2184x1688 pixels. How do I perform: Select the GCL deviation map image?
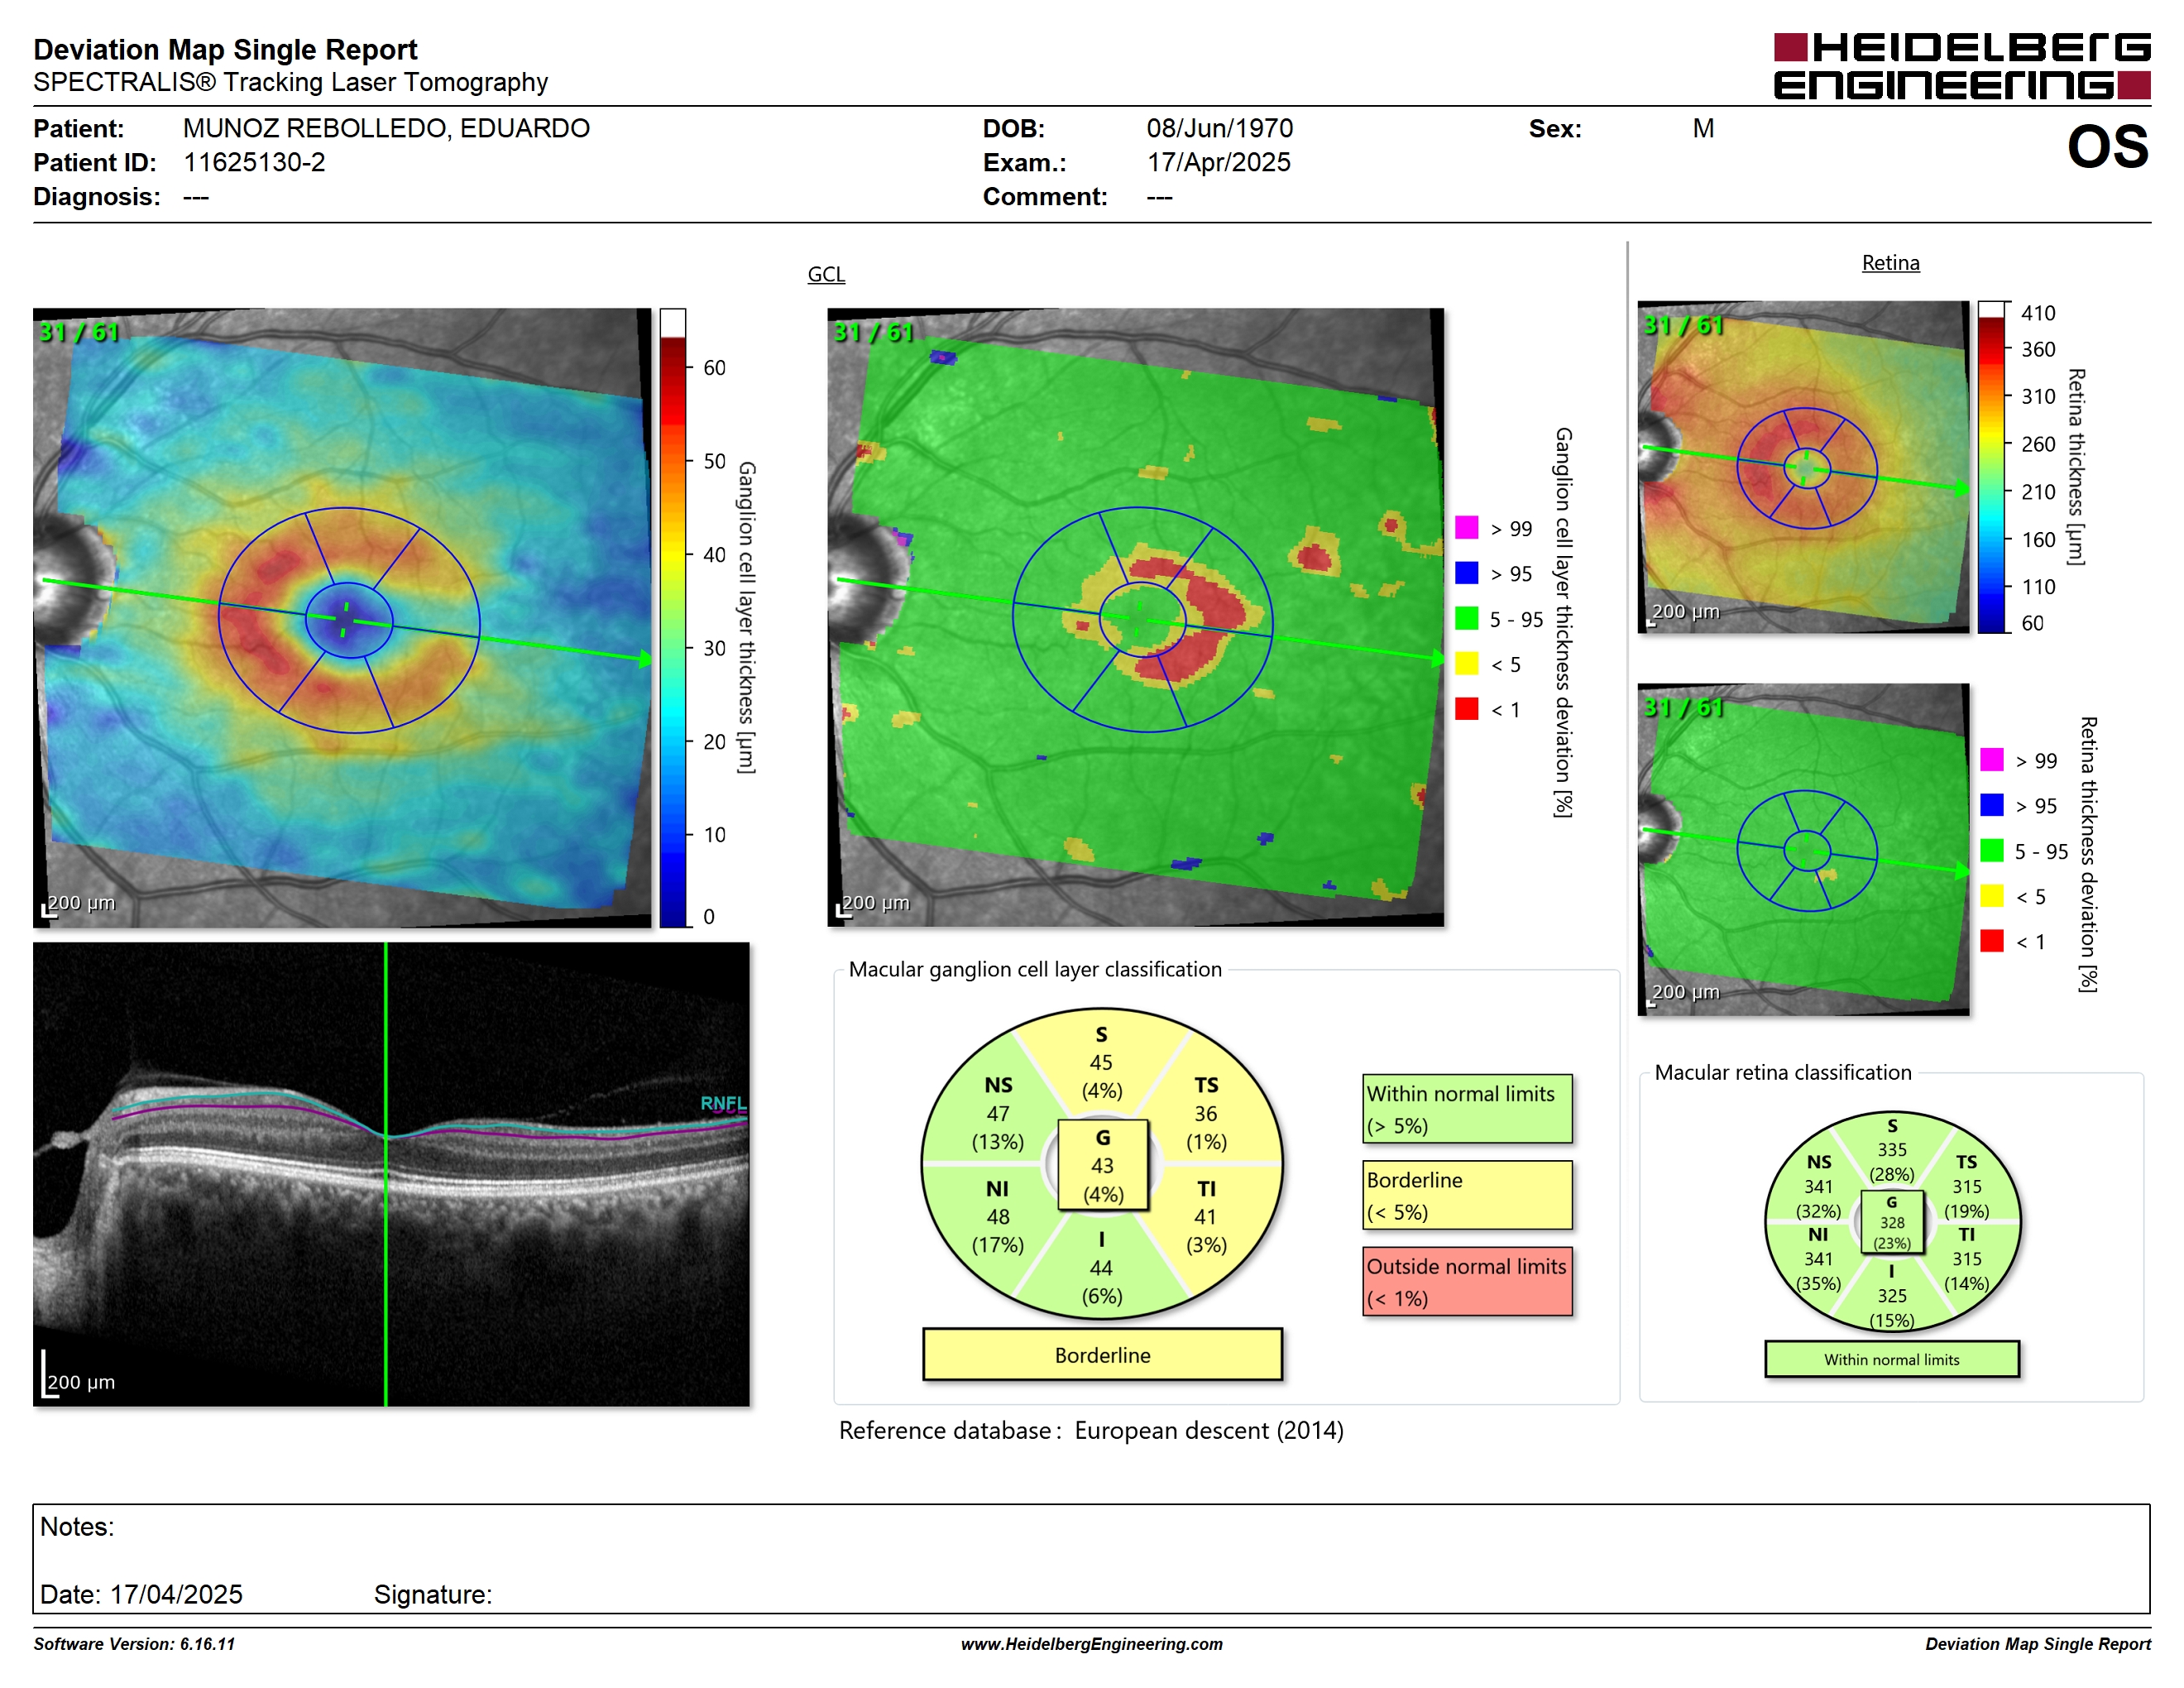coord(1135,617)
